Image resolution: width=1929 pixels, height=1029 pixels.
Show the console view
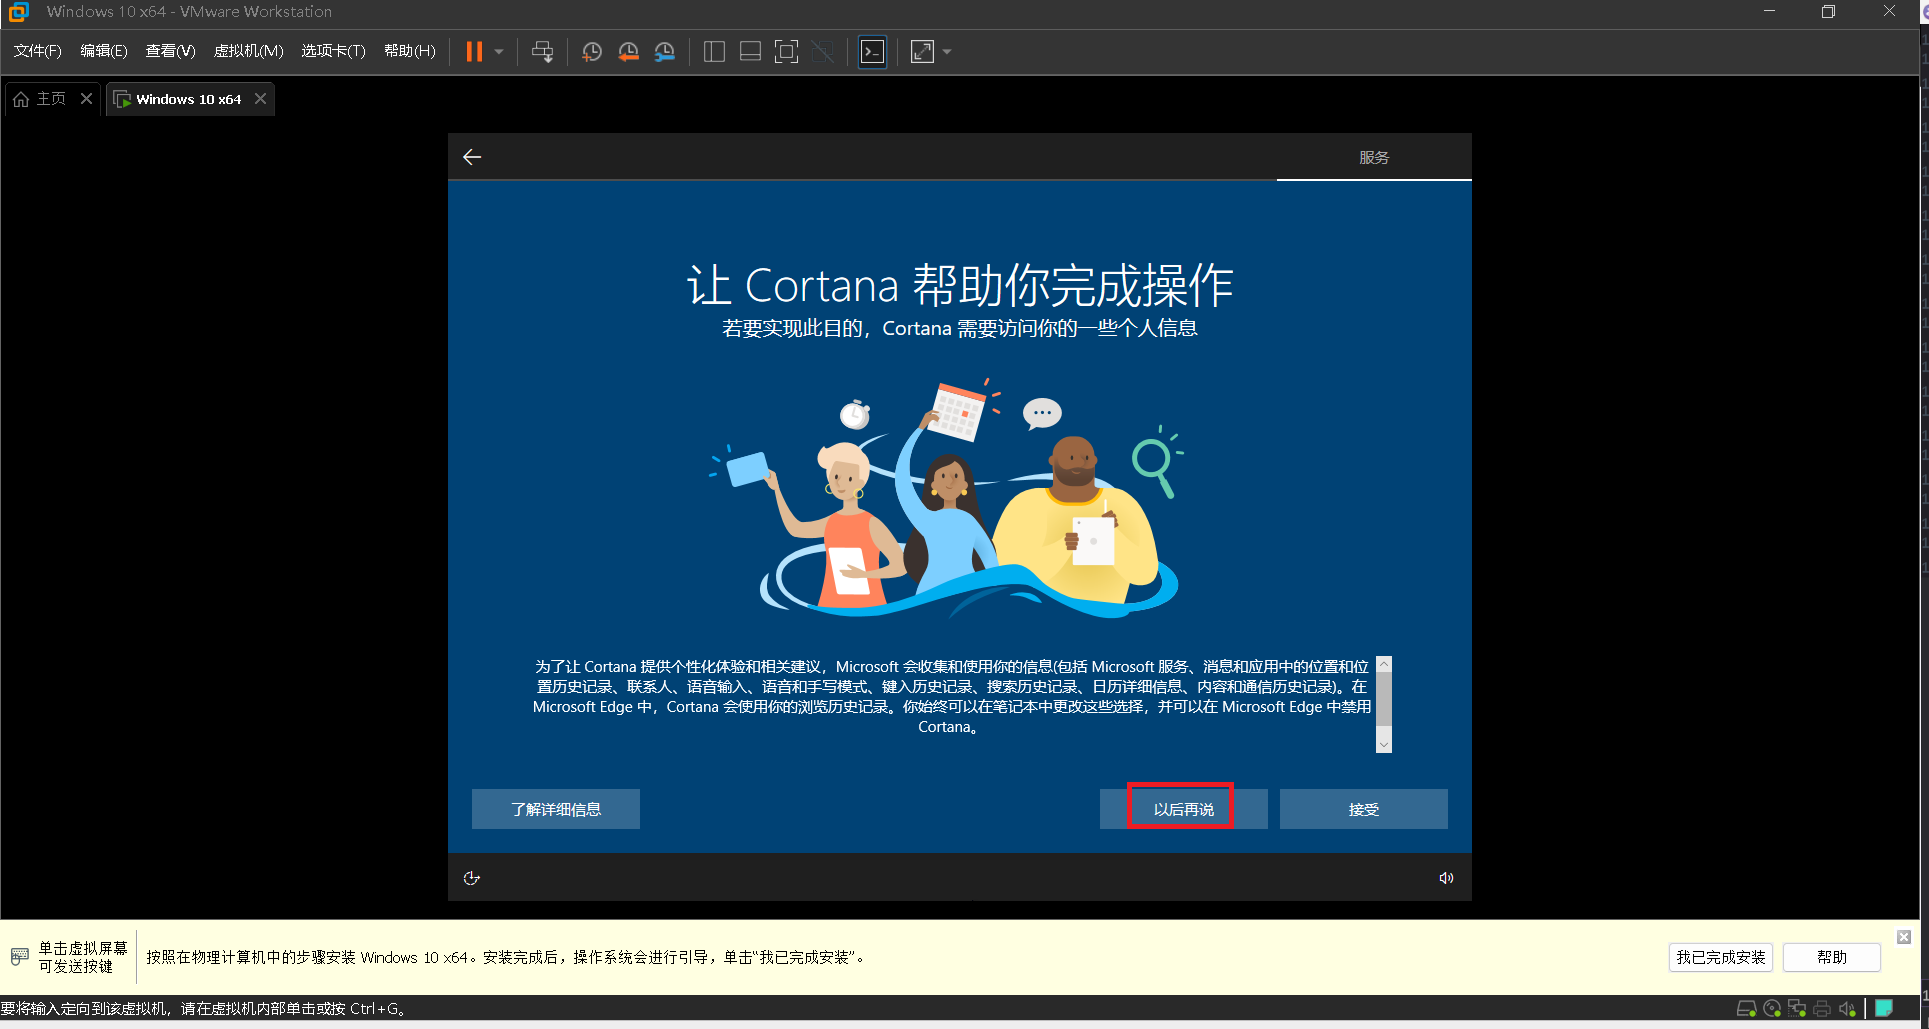tap(872, 52)
